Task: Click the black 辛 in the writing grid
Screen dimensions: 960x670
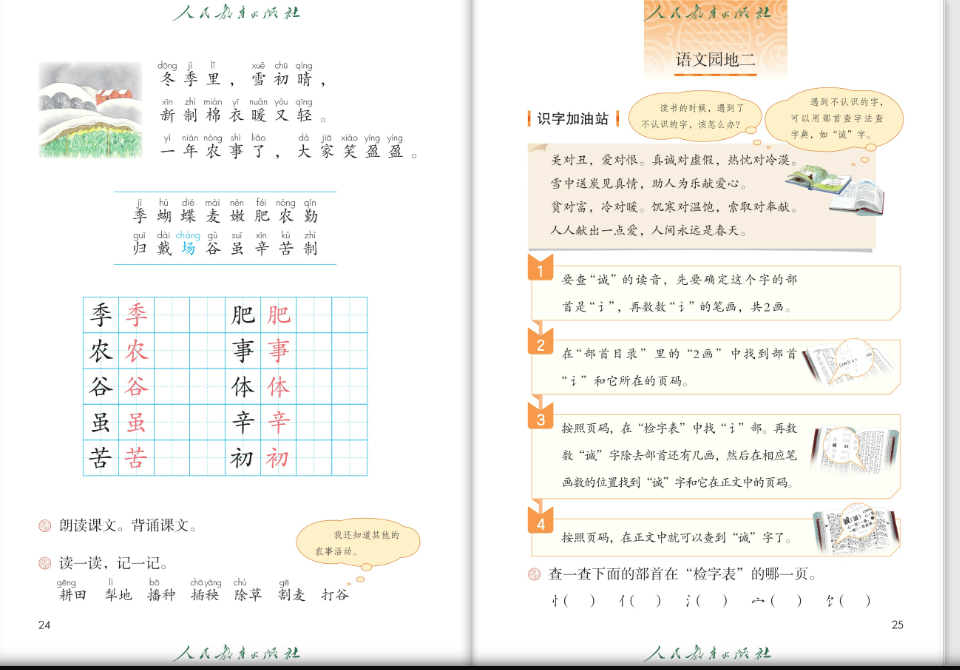Action: pyautogui.click(x=243, y=422)
